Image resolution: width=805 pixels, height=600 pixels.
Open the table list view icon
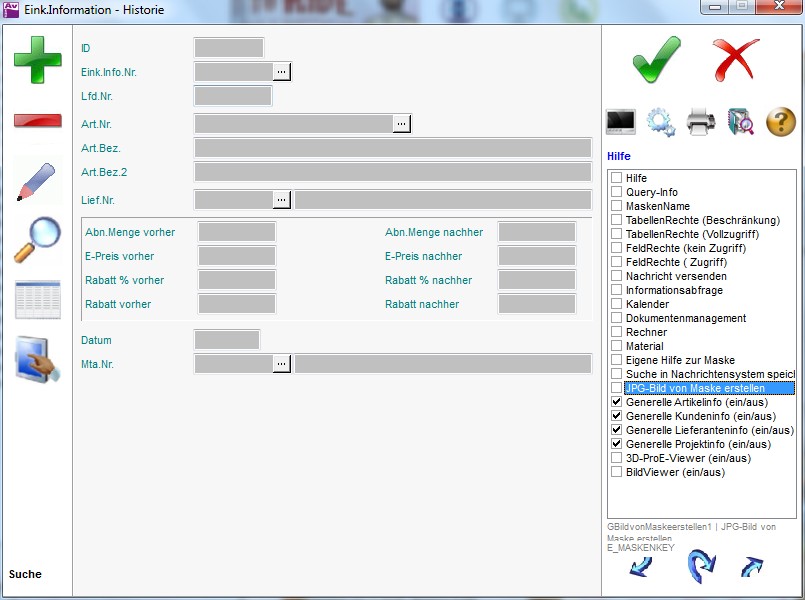tap(37, 300)
